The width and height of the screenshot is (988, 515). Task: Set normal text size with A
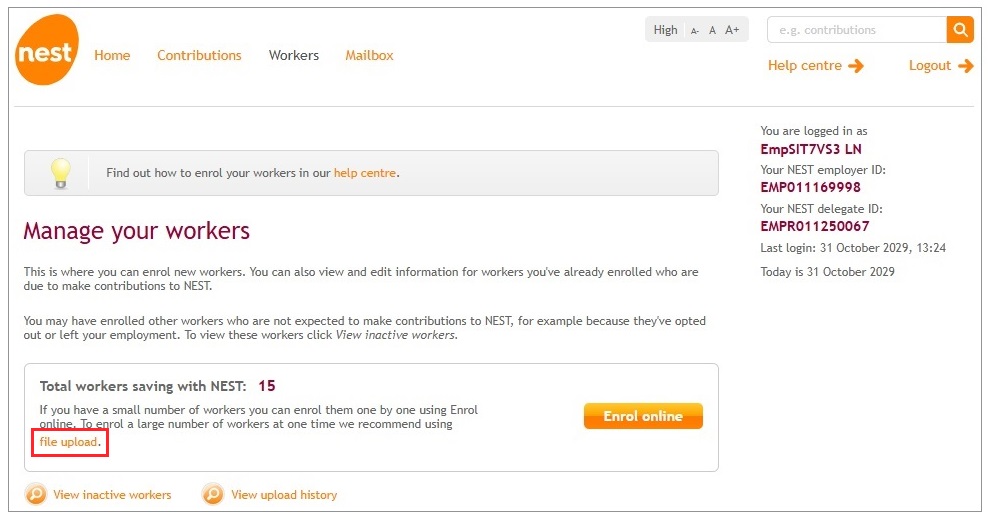click(712, 30)
